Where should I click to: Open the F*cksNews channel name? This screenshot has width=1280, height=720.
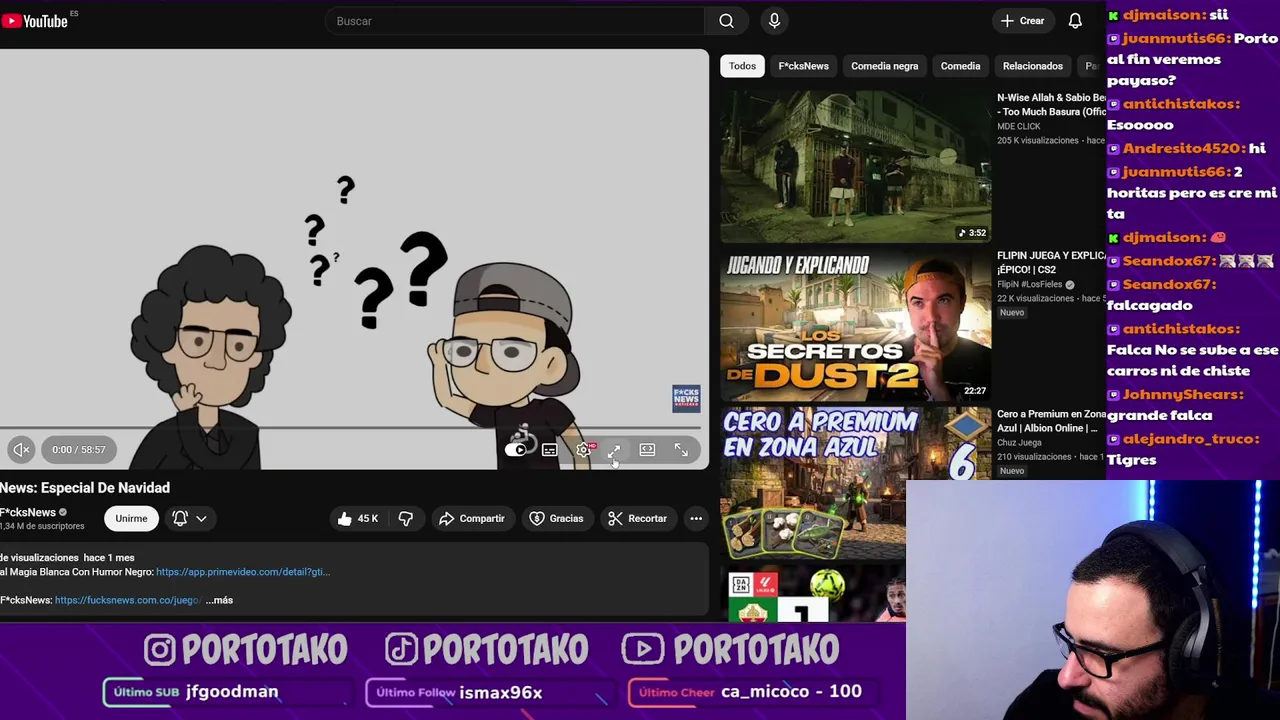[x=29, y=512]
